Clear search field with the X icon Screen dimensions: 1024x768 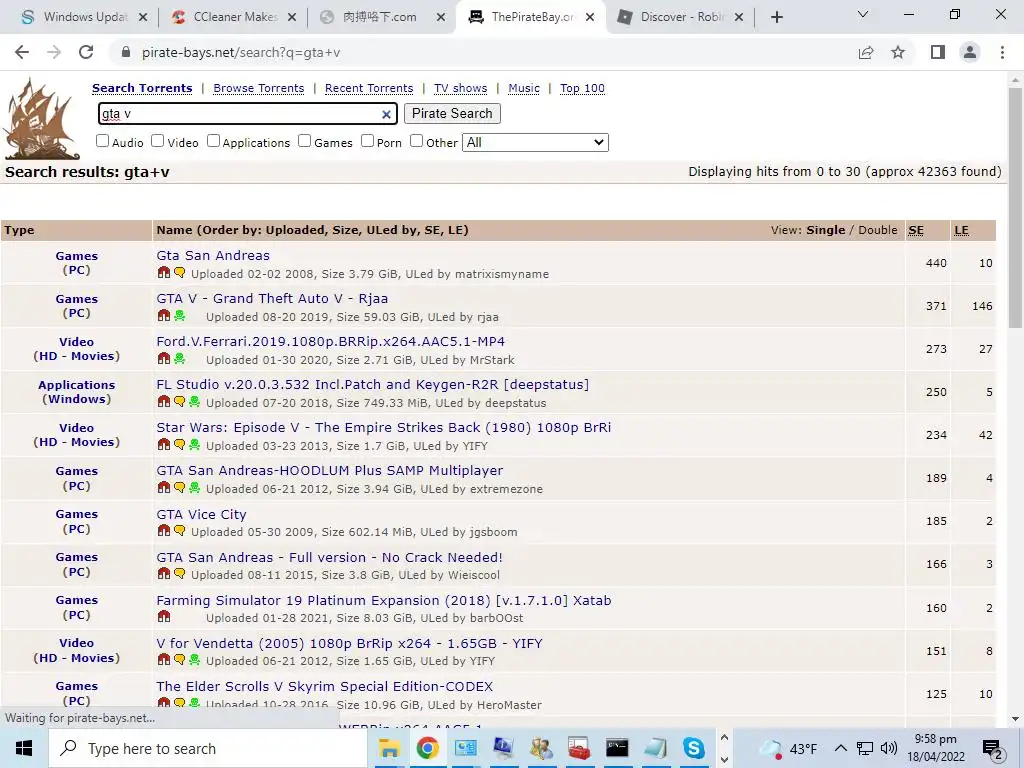click(x=386, y=114)
